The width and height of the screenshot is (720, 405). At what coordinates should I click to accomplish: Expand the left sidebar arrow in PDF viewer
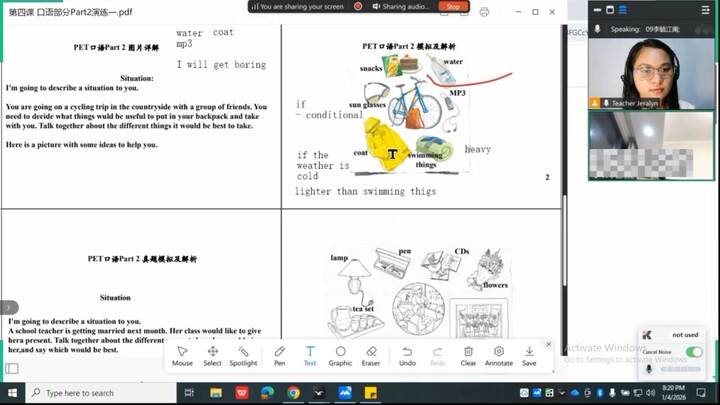pos(9,308)
